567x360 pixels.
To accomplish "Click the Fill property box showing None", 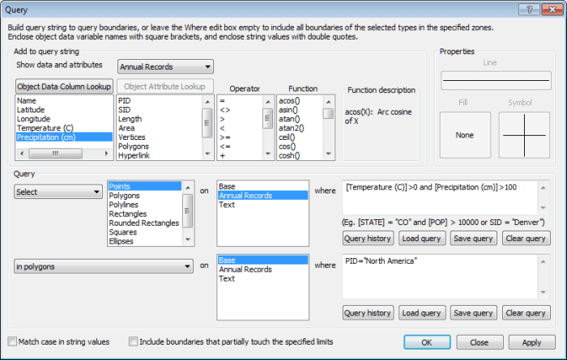I will (465, 135).
